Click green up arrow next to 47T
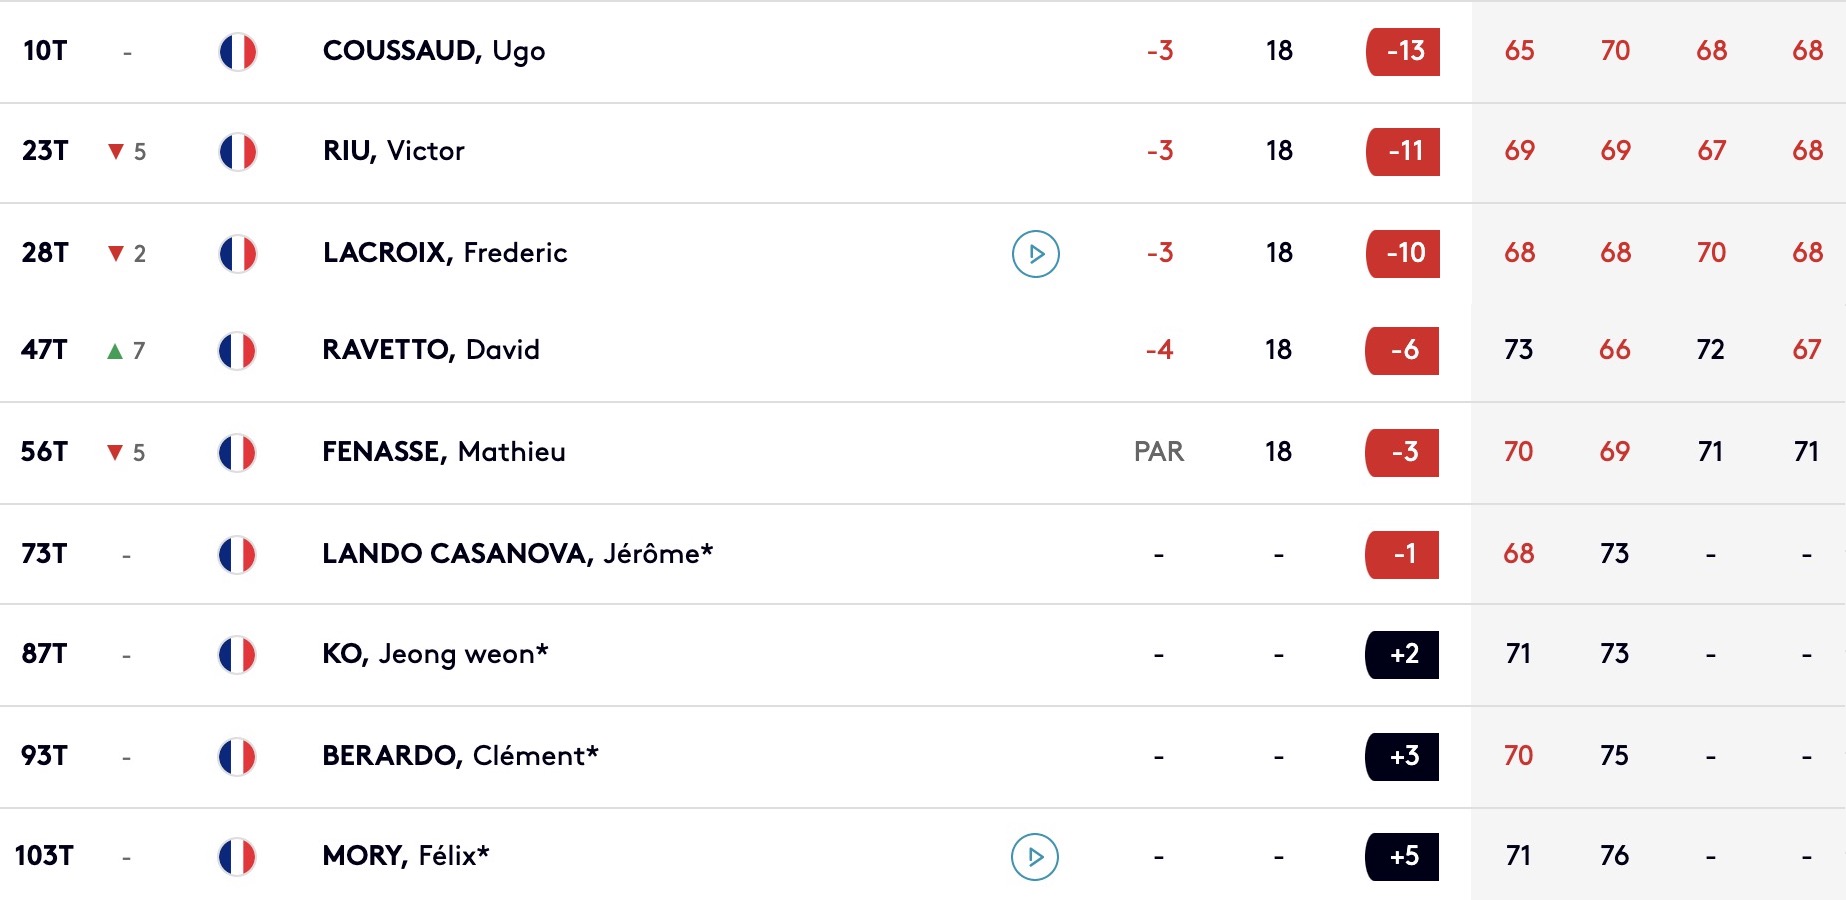 coord(115,351)
